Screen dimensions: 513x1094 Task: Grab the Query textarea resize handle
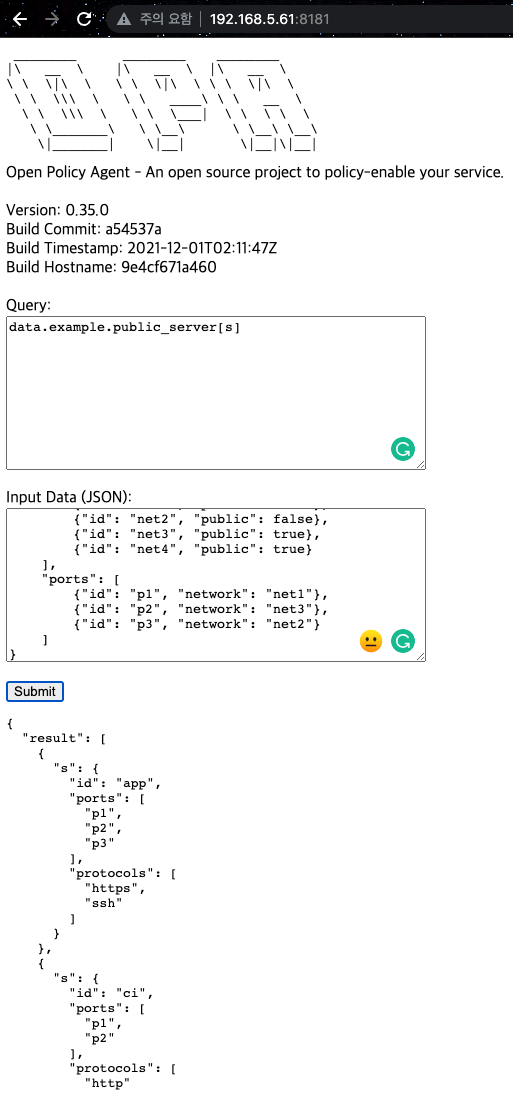[421, 465]
